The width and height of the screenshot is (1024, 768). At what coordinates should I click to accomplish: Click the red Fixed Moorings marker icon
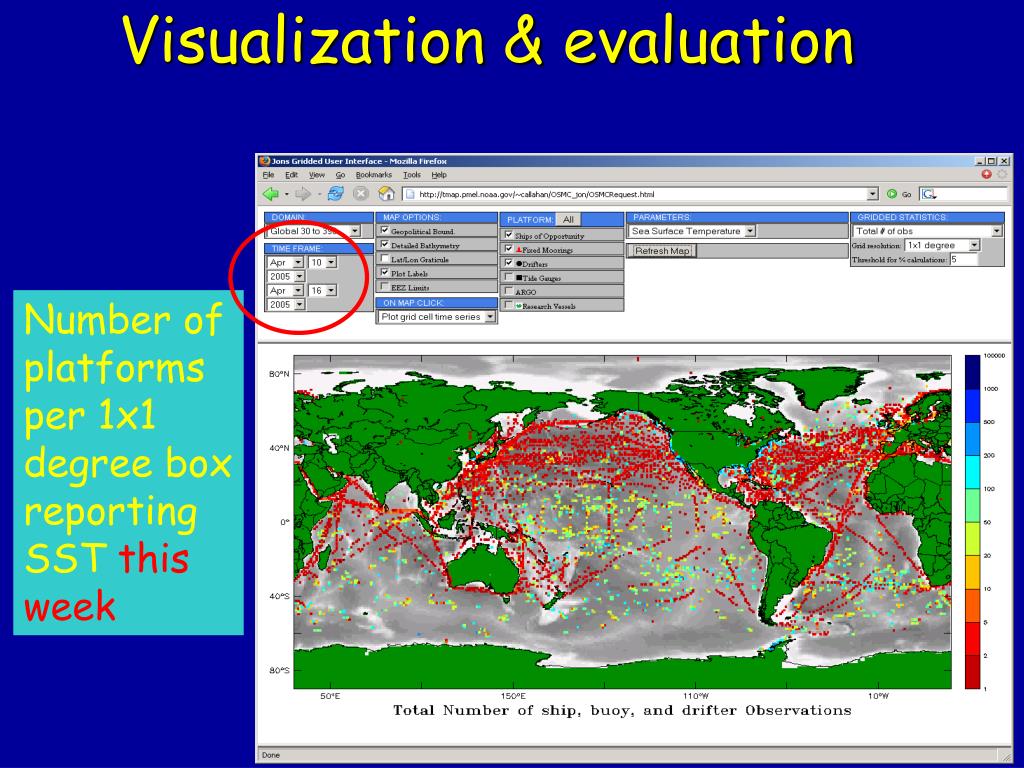(x=519, y=249)
